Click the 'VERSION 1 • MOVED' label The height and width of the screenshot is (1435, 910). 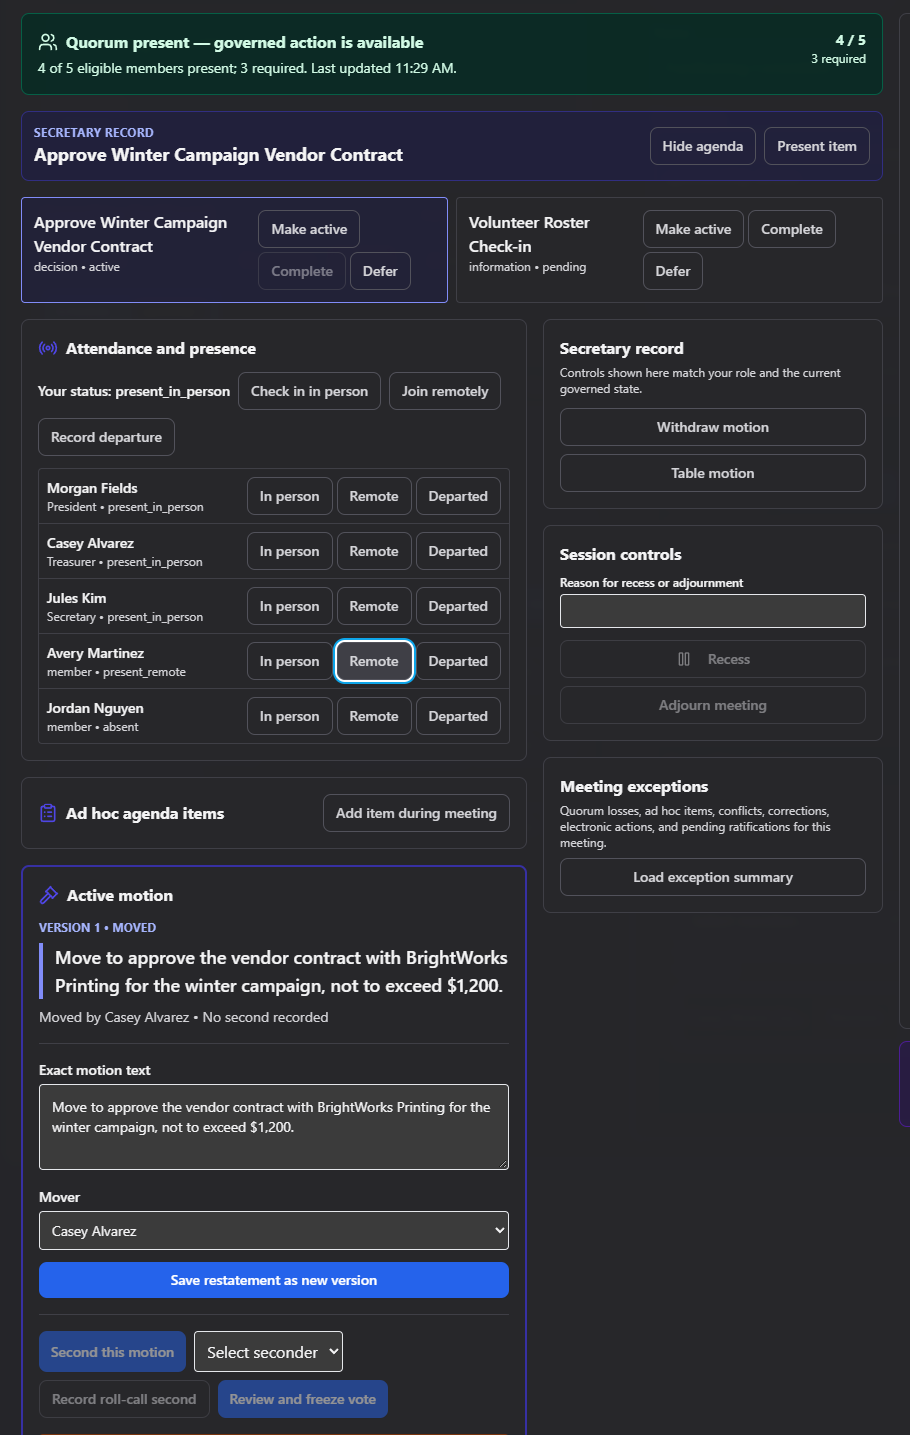(x=97, y=928)
